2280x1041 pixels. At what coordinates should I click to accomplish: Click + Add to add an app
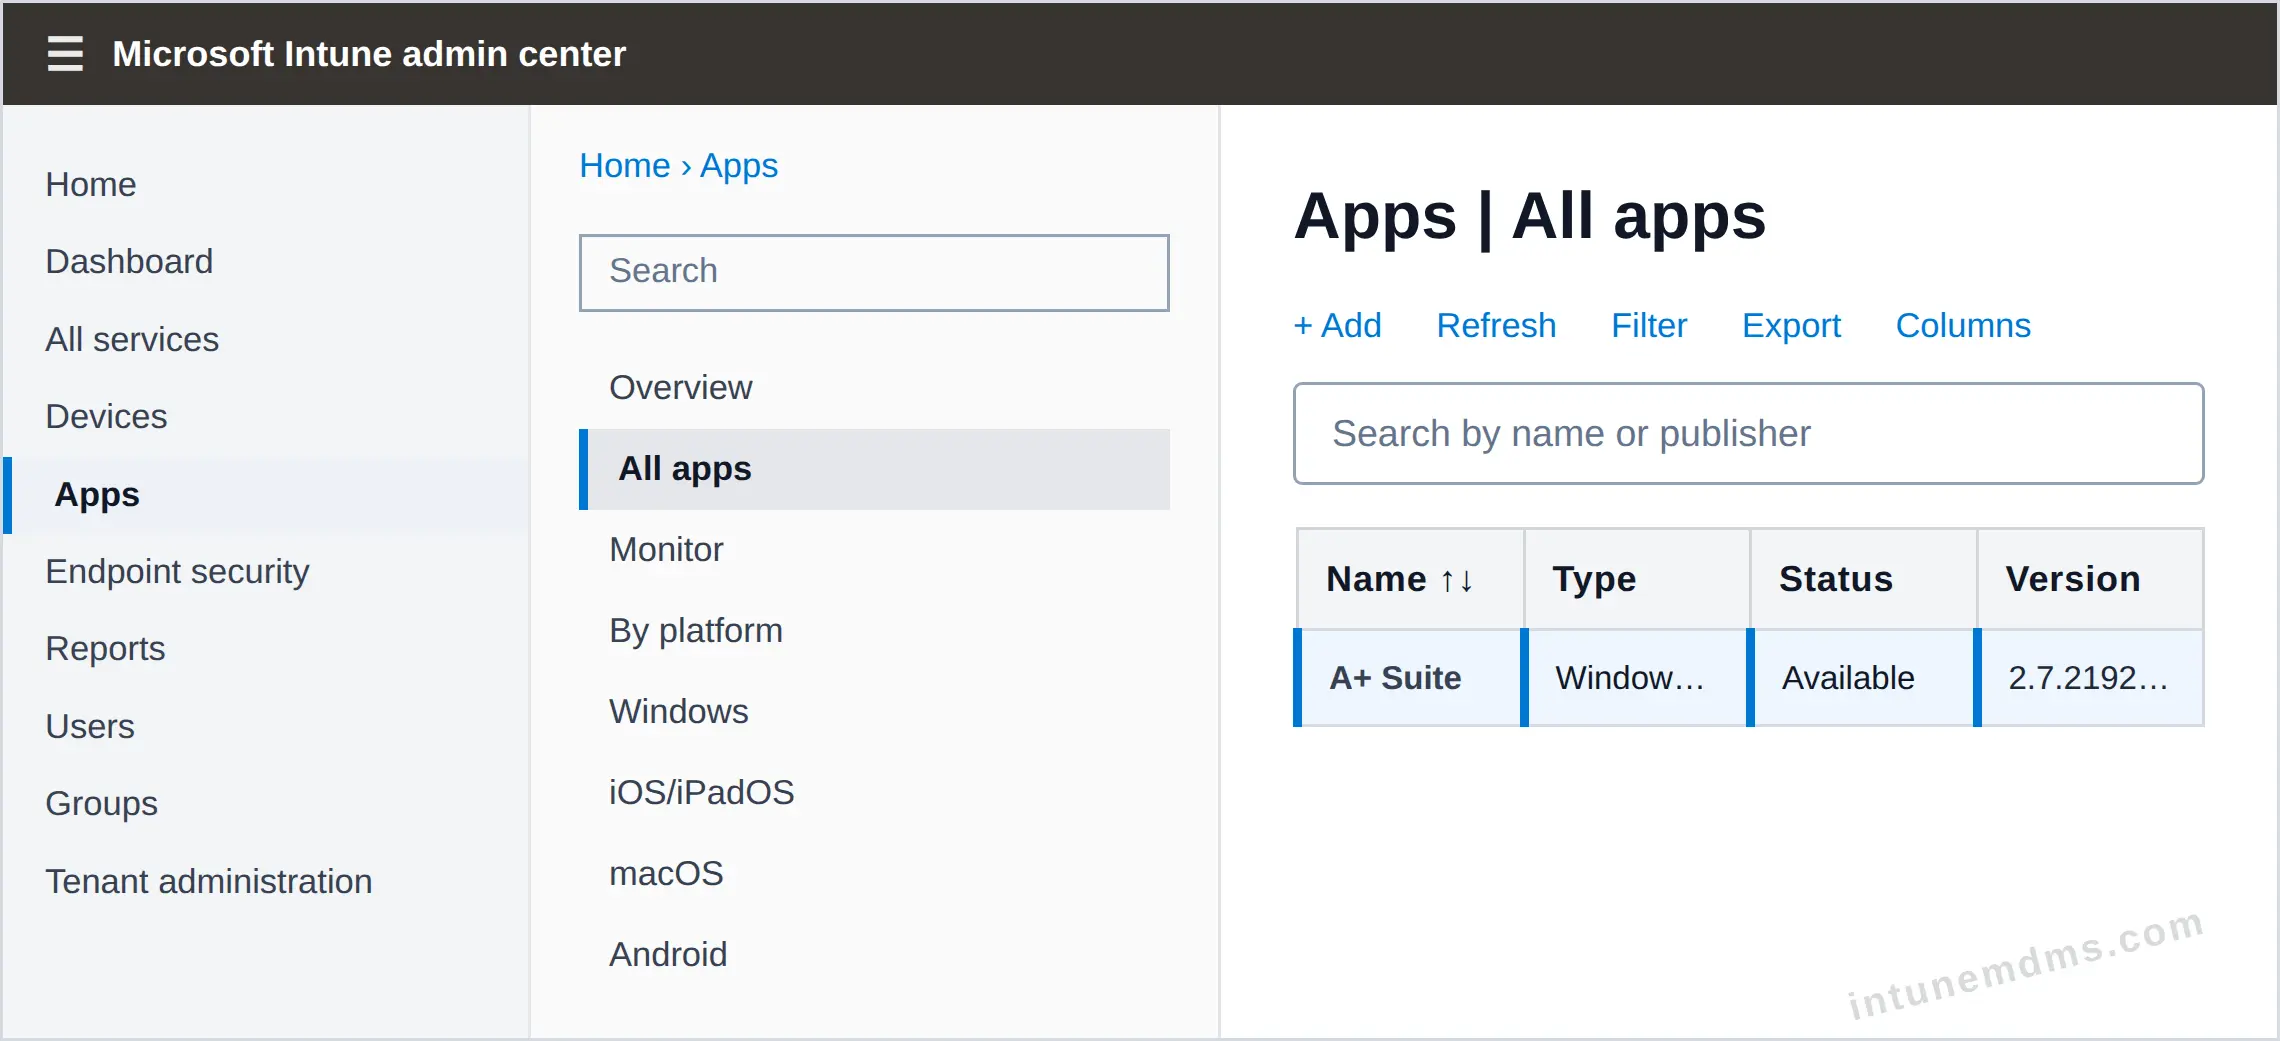click(x=1337, y=325)
